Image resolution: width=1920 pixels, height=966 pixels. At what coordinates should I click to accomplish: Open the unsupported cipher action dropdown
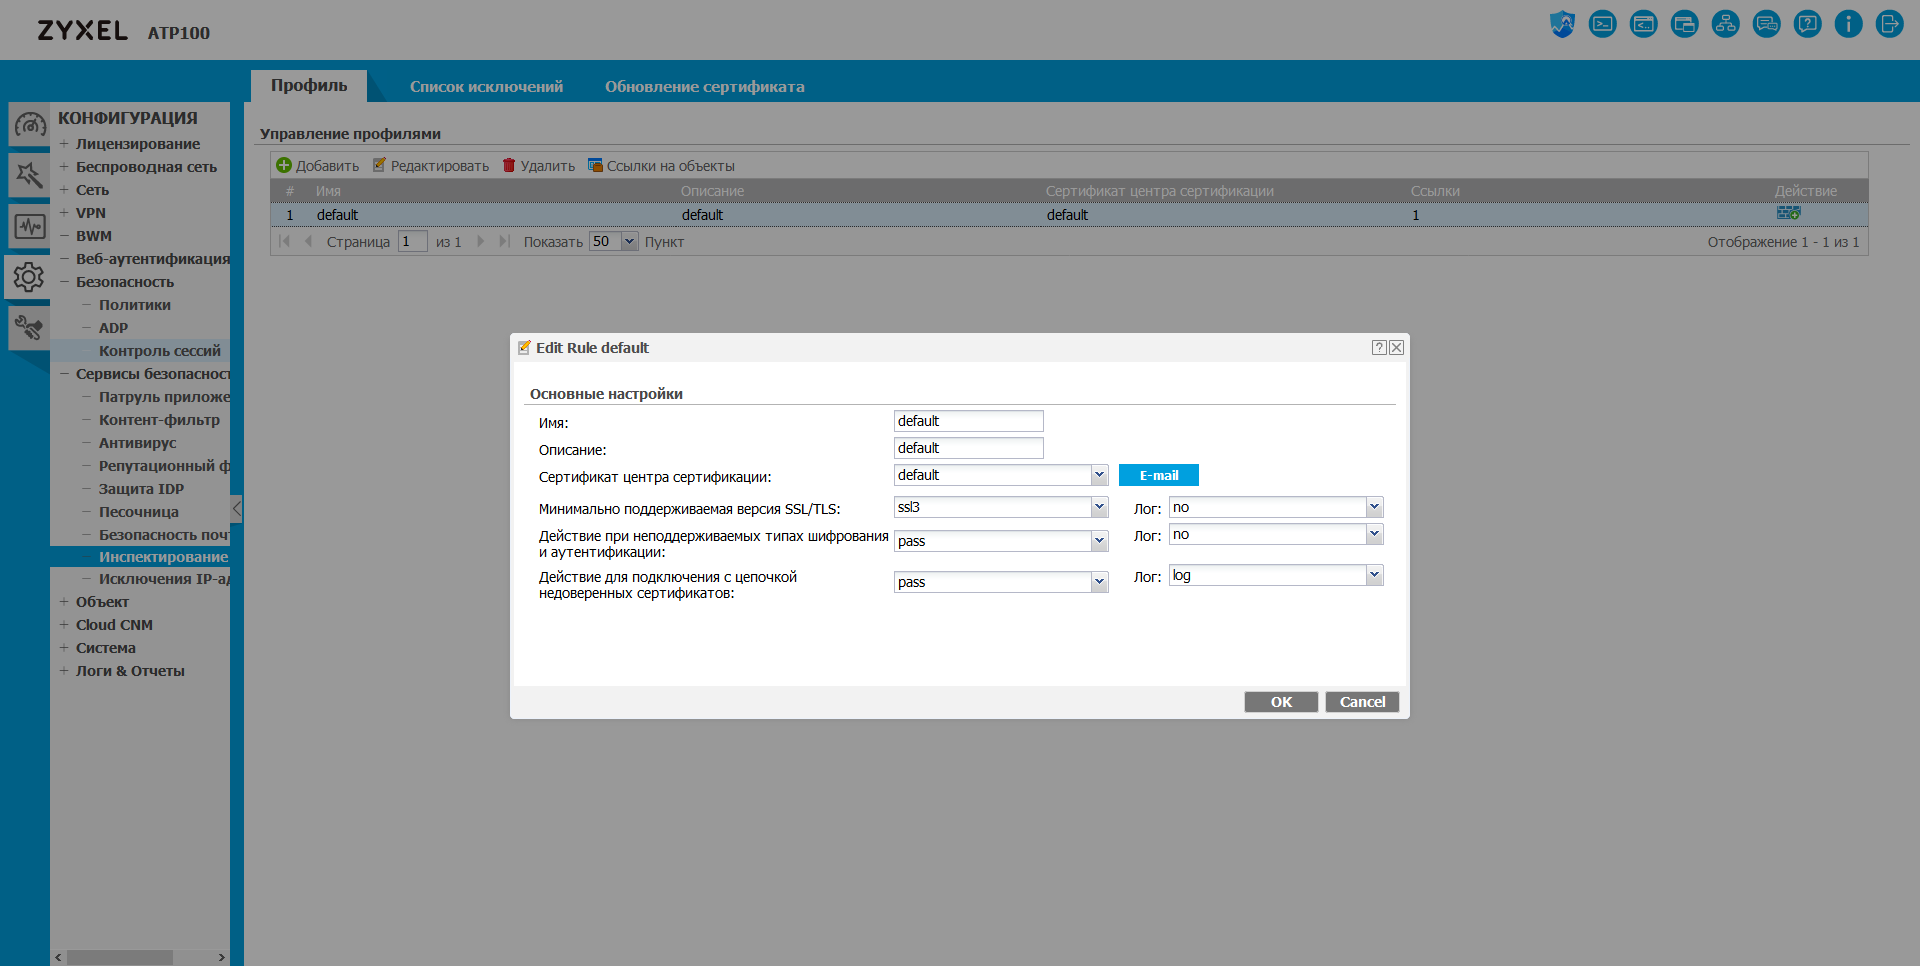(x=1099, y=541)
